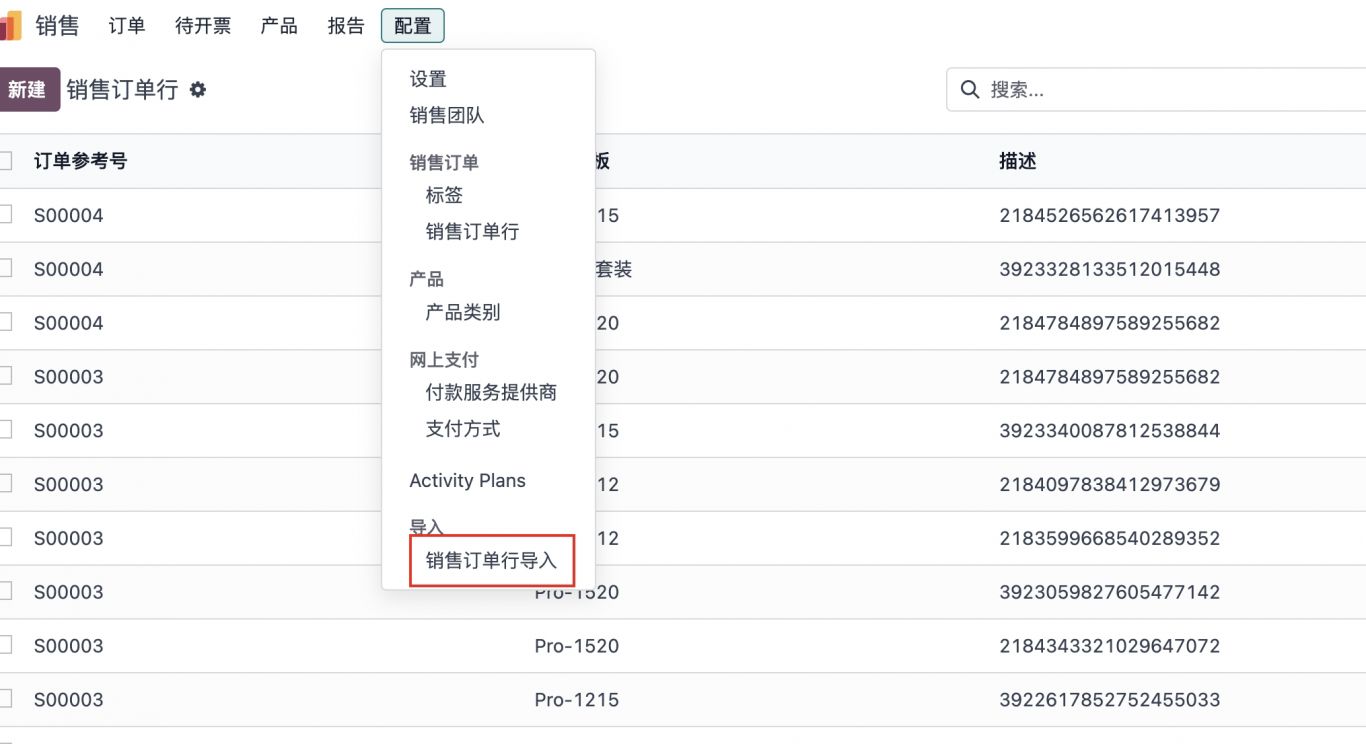Click description 3923059827605477142
The height and width of the screenshot is (744, 1366).
1110,592
